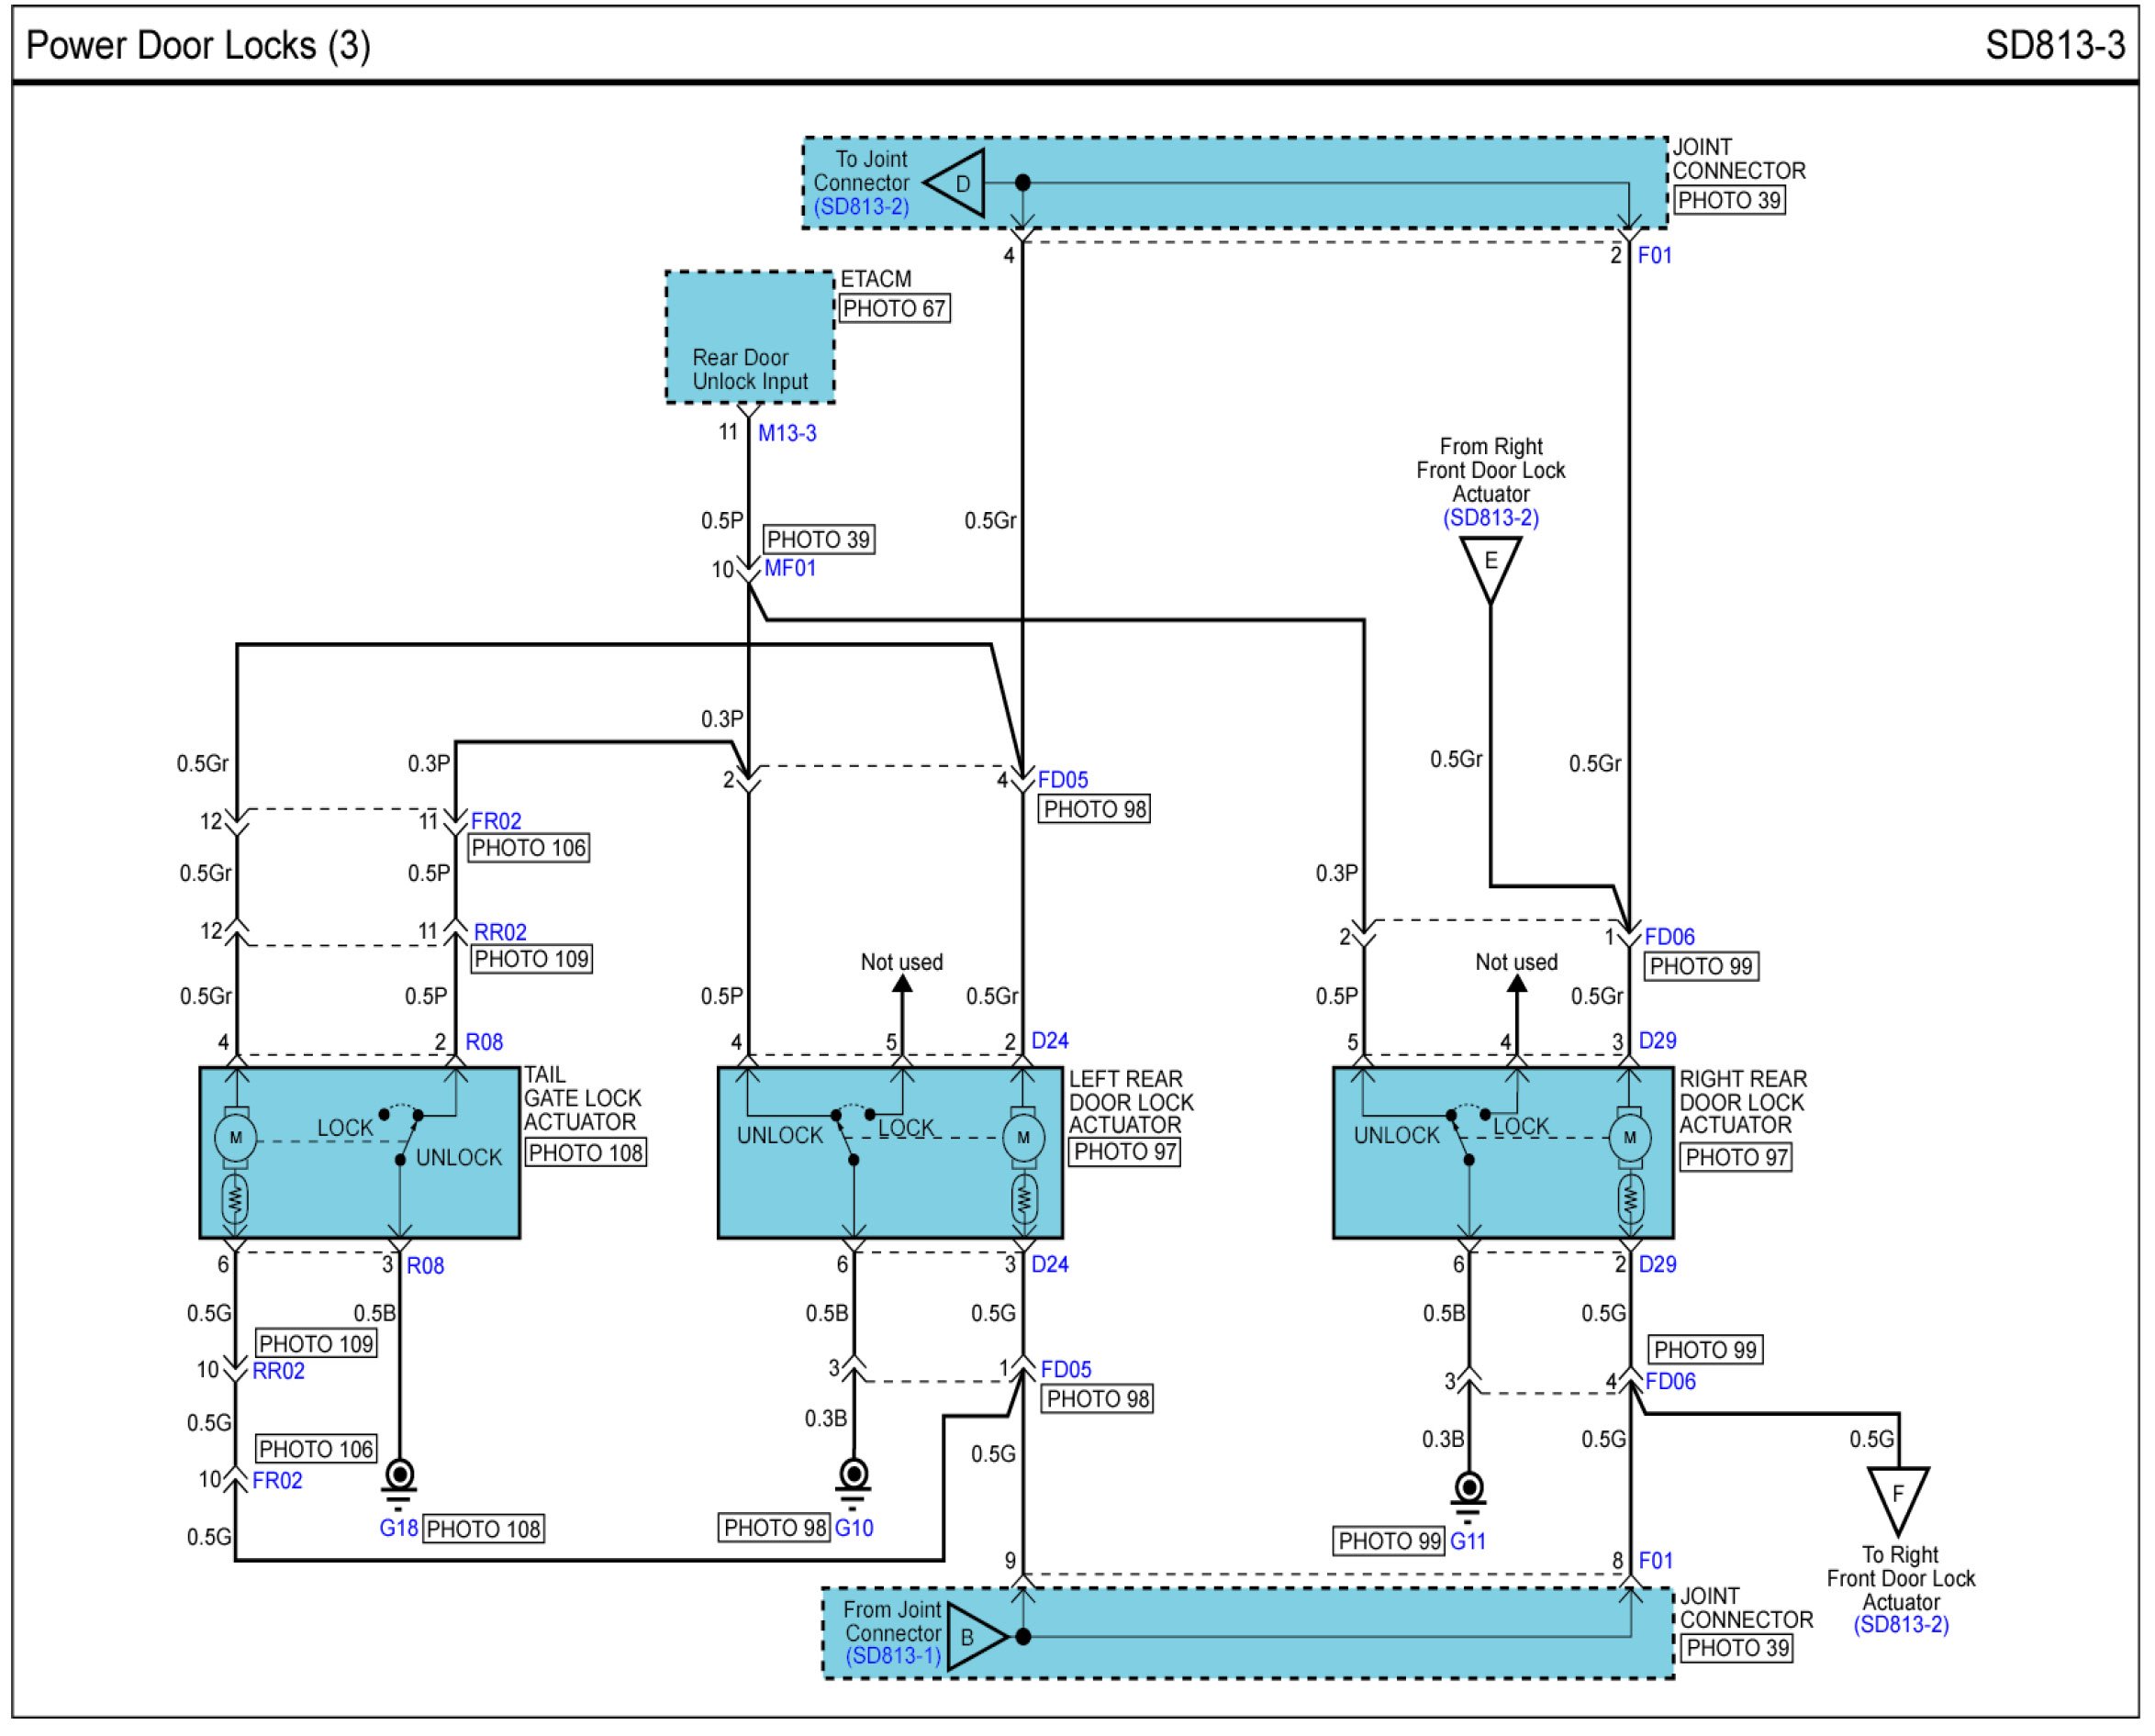
Task: Click the right rear door actuator motor symbol
Action: pos(1630,1138)
